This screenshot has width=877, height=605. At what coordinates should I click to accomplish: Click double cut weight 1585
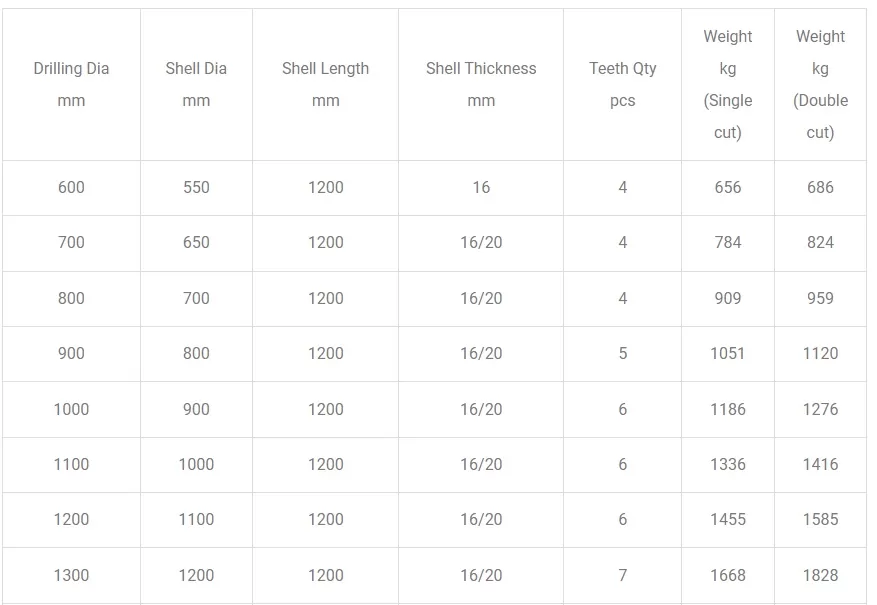click(x=821, y=520)
